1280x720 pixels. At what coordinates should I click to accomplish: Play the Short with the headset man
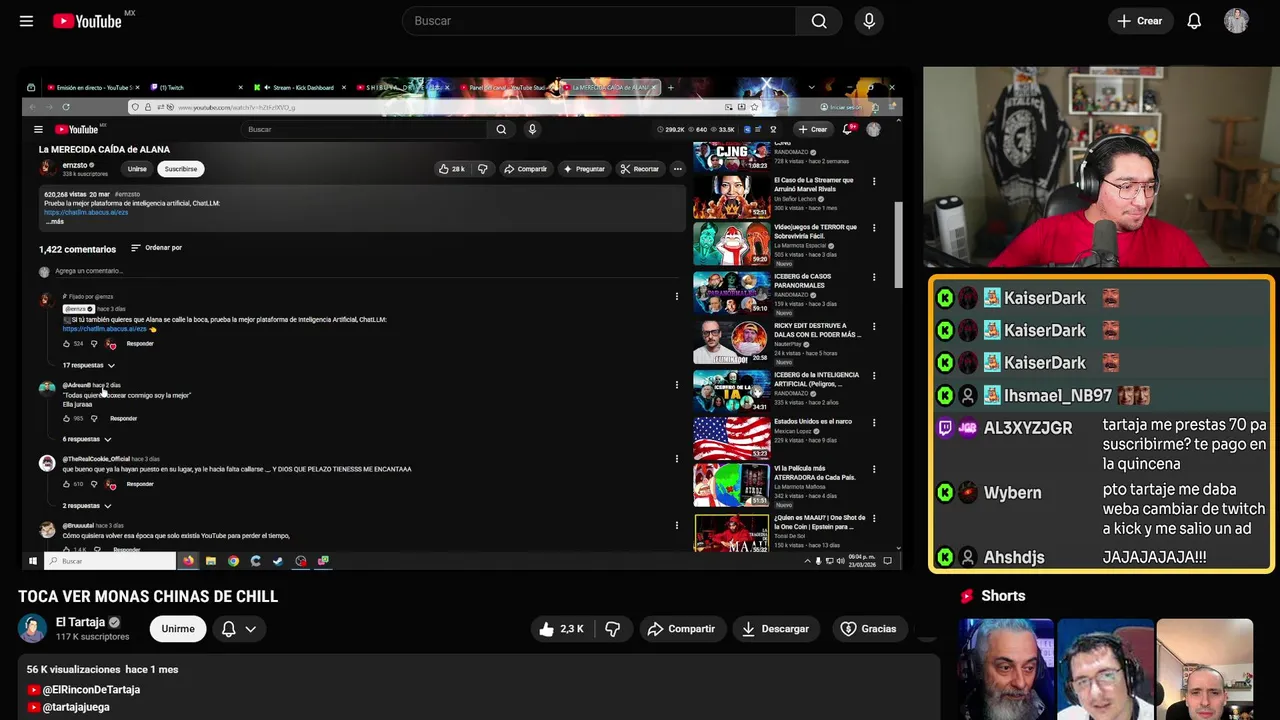click(1105, 669)
